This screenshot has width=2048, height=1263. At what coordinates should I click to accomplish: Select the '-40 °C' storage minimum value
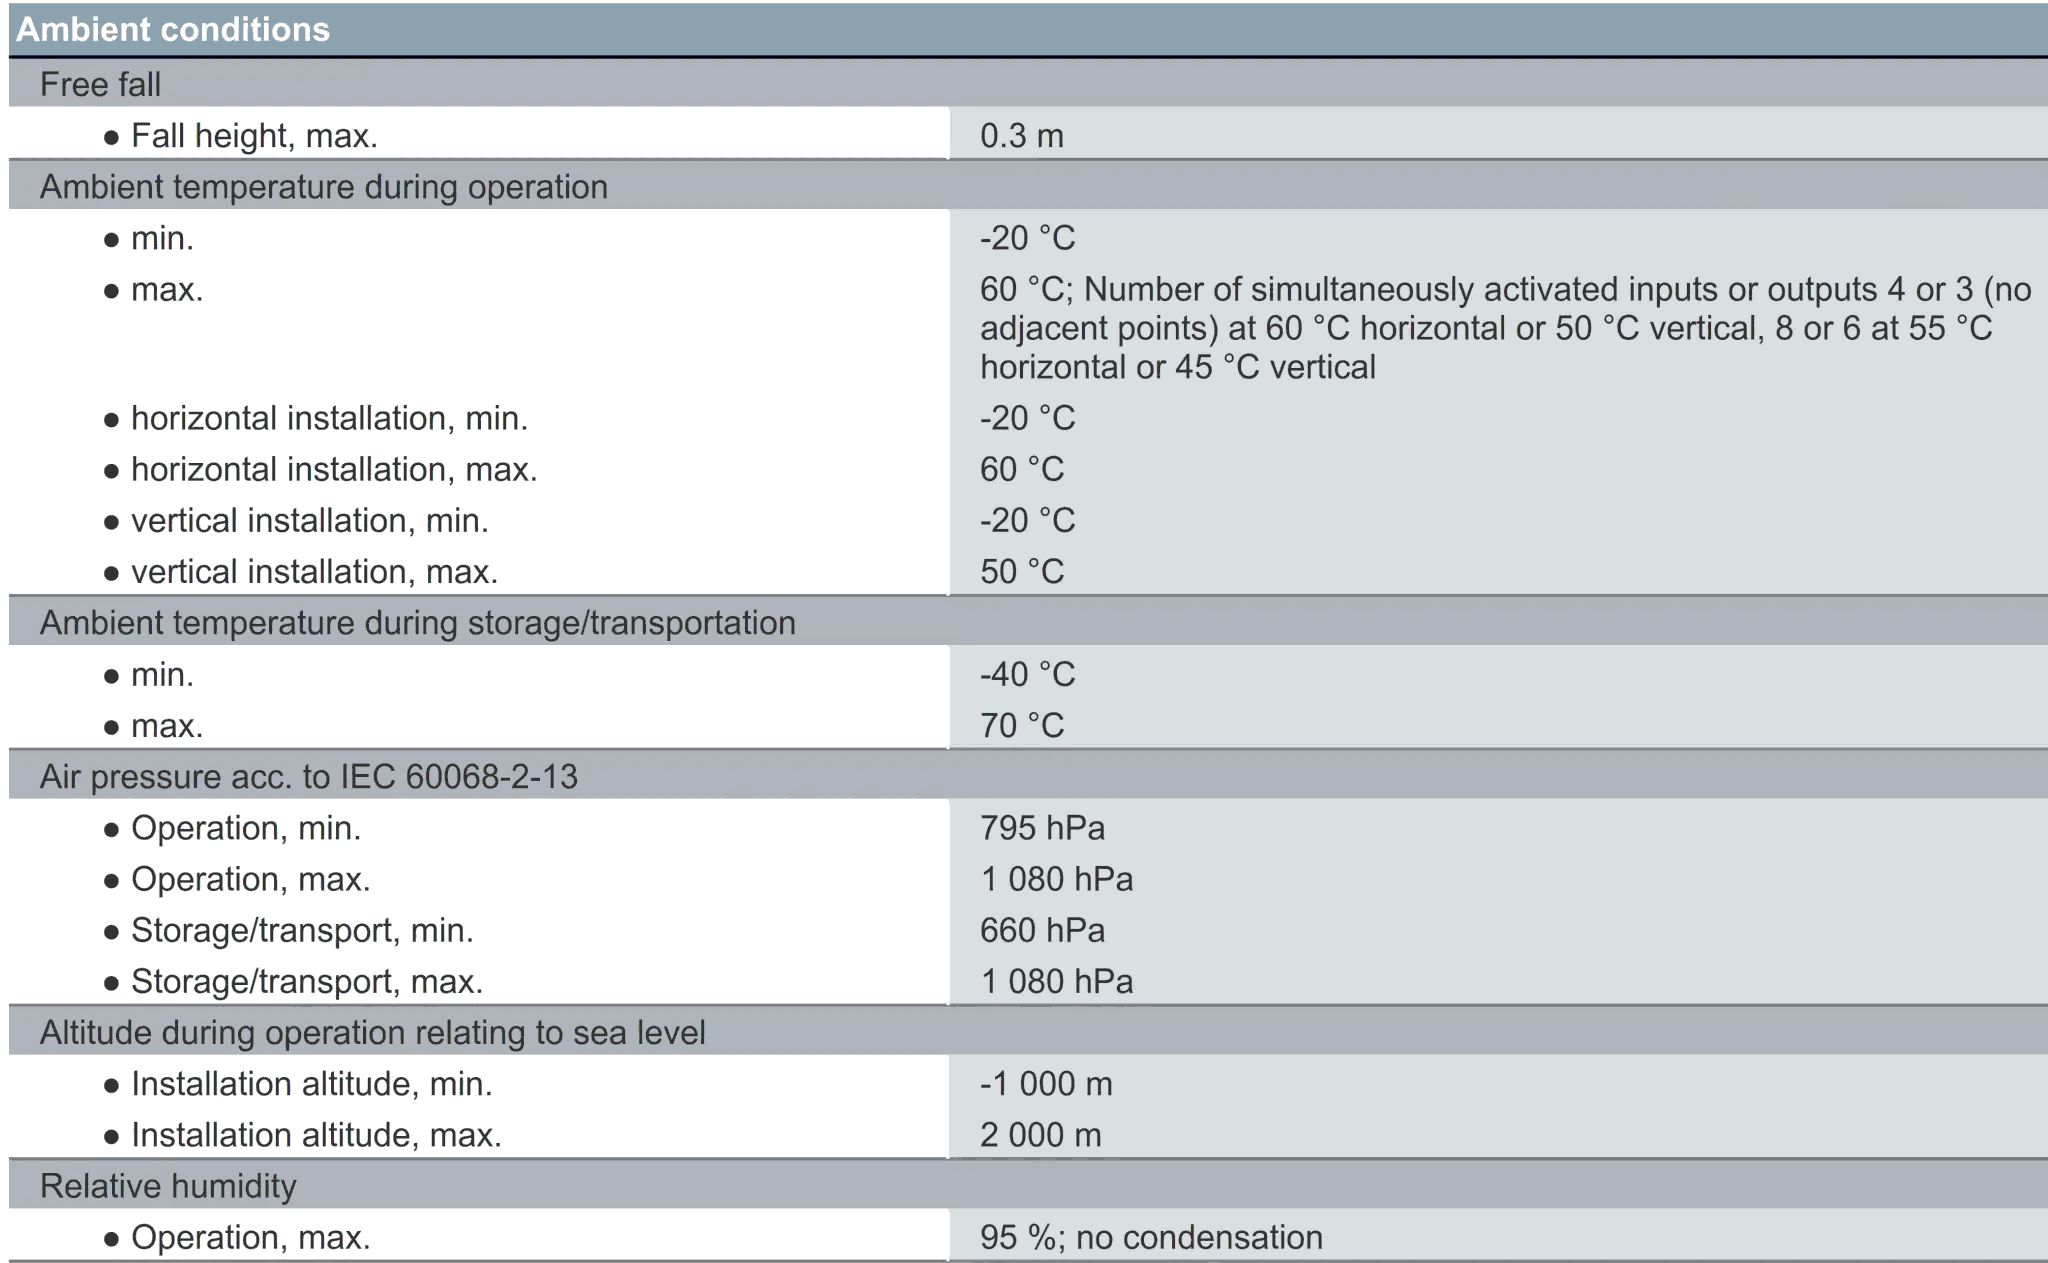click(x=1027, y=674)
